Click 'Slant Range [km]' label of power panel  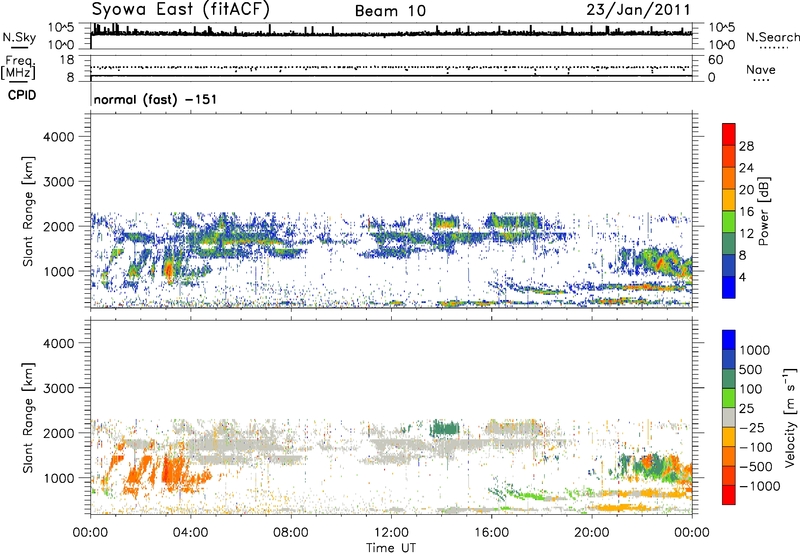28,211
